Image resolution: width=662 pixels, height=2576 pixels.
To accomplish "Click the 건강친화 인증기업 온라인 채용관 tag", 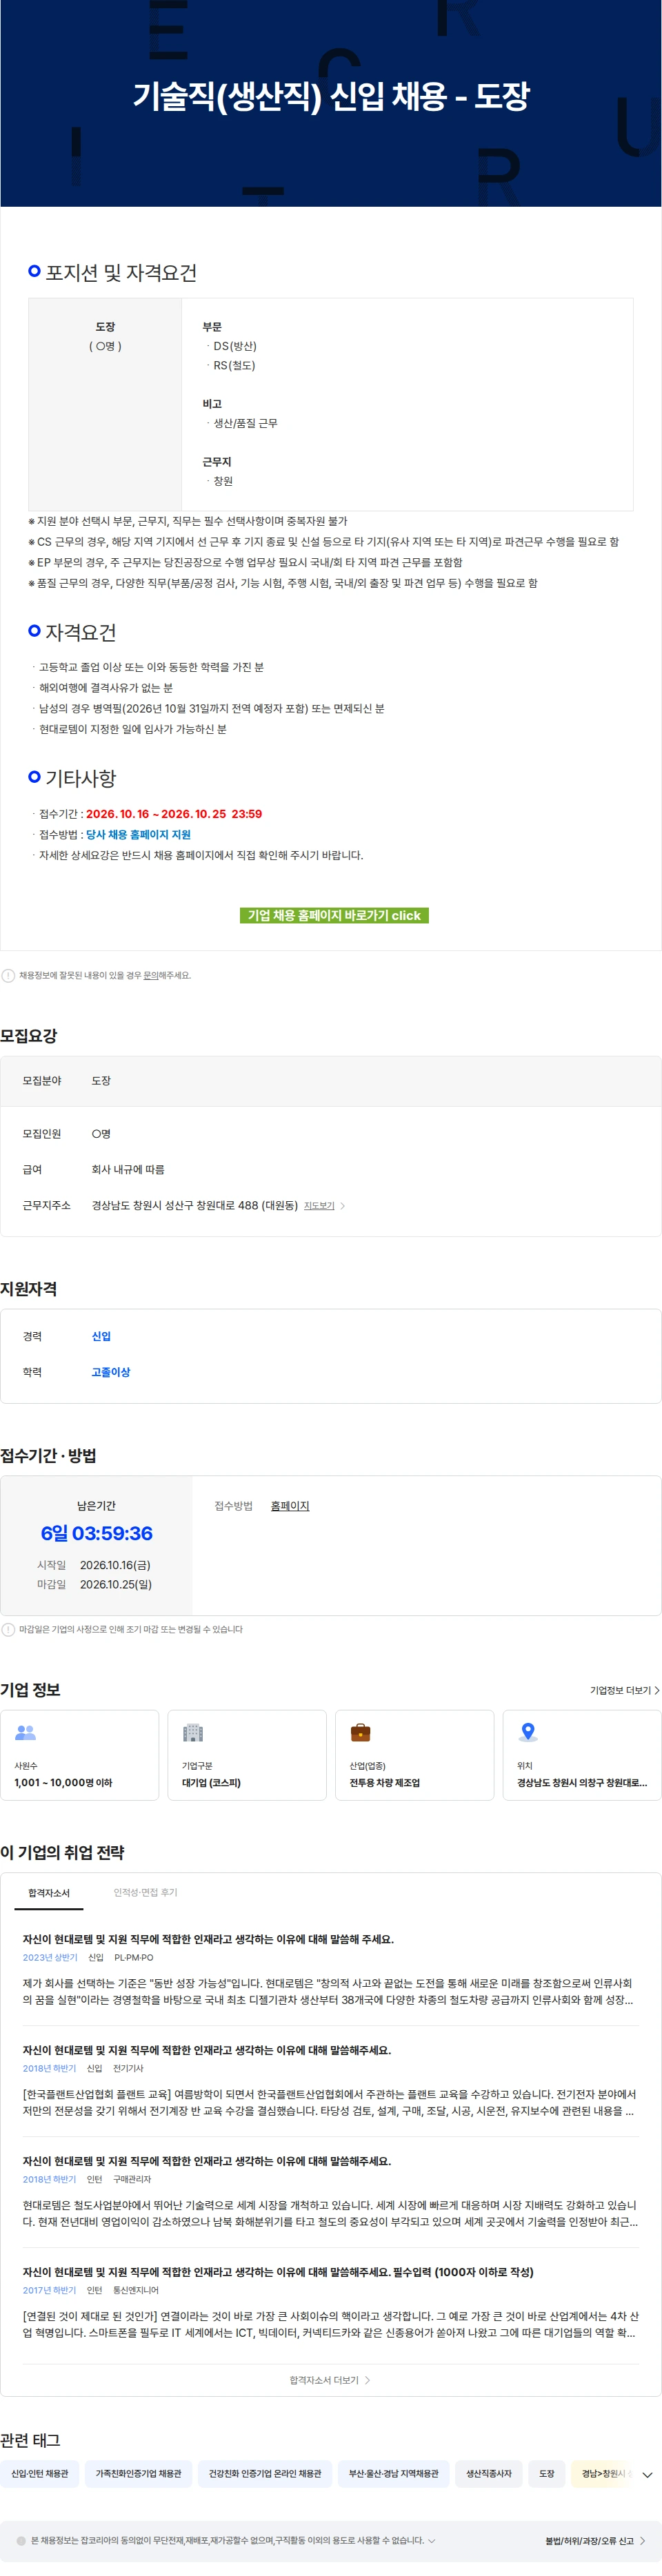I will click(265, 2474).
